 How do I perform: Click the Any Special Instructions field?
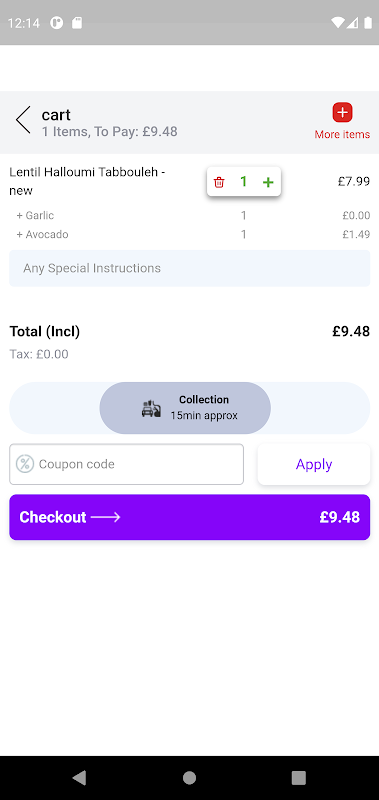point(190,268)
